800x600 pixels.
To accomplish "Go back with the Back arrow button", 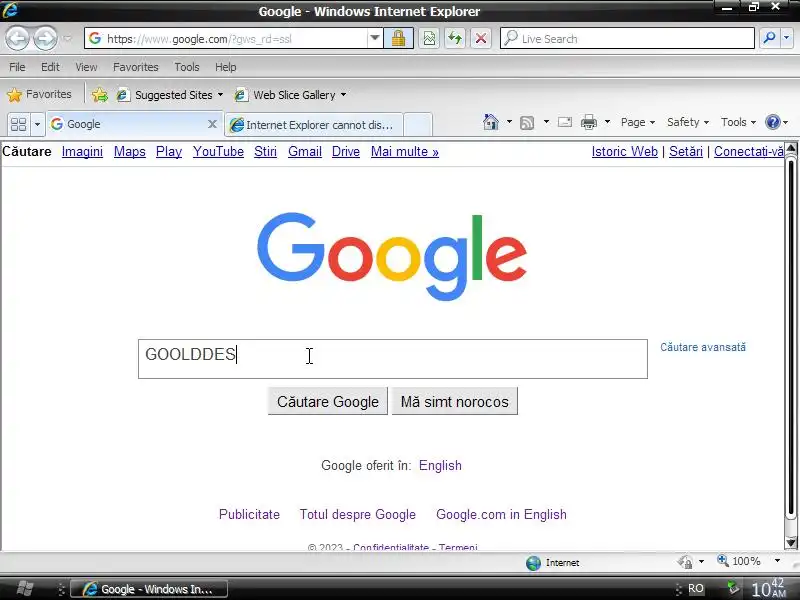I will (17, 38).
